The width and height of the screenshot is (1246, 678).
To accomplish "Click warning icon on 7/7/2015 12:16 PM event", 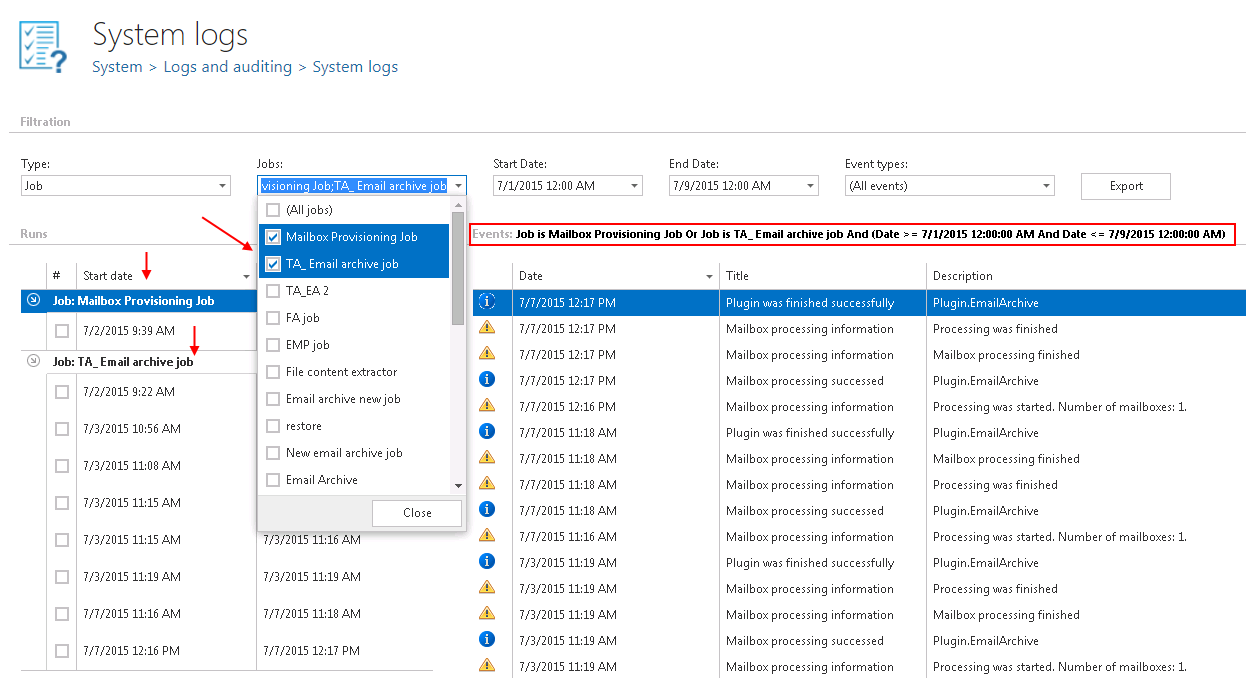I will pos(487,406).
